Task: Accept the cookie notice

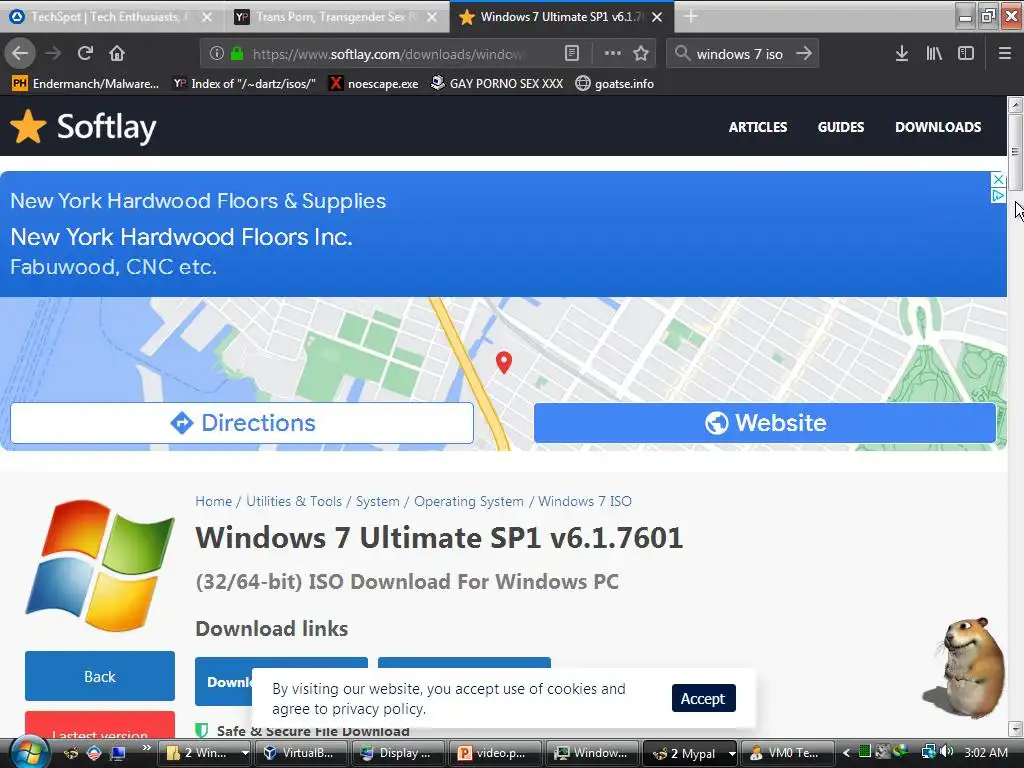Action: (703, 698)
